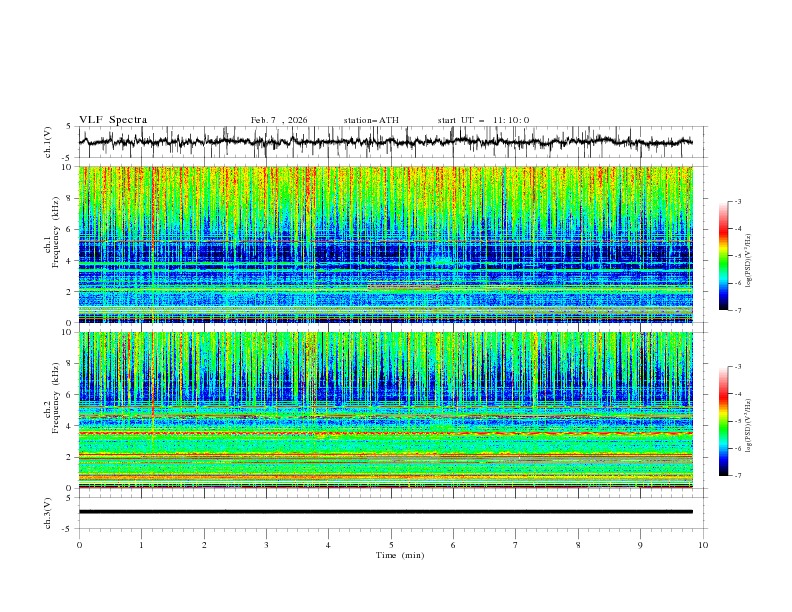
Task: Click the '-3' label on upper color bar
Action: (738, 201)
